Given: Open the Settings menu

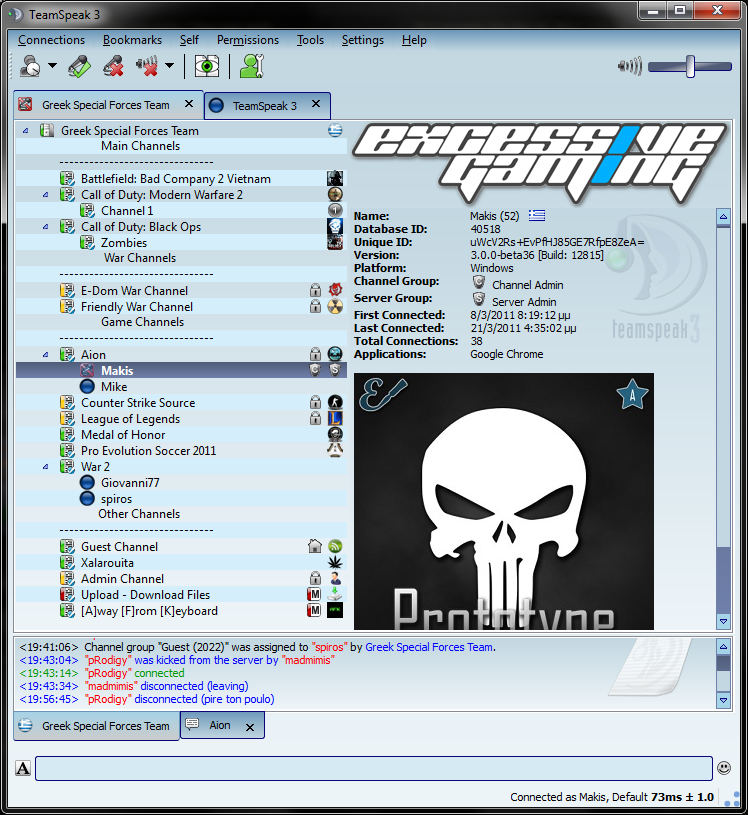Looking at the screenshot, I should click(362, 40).
